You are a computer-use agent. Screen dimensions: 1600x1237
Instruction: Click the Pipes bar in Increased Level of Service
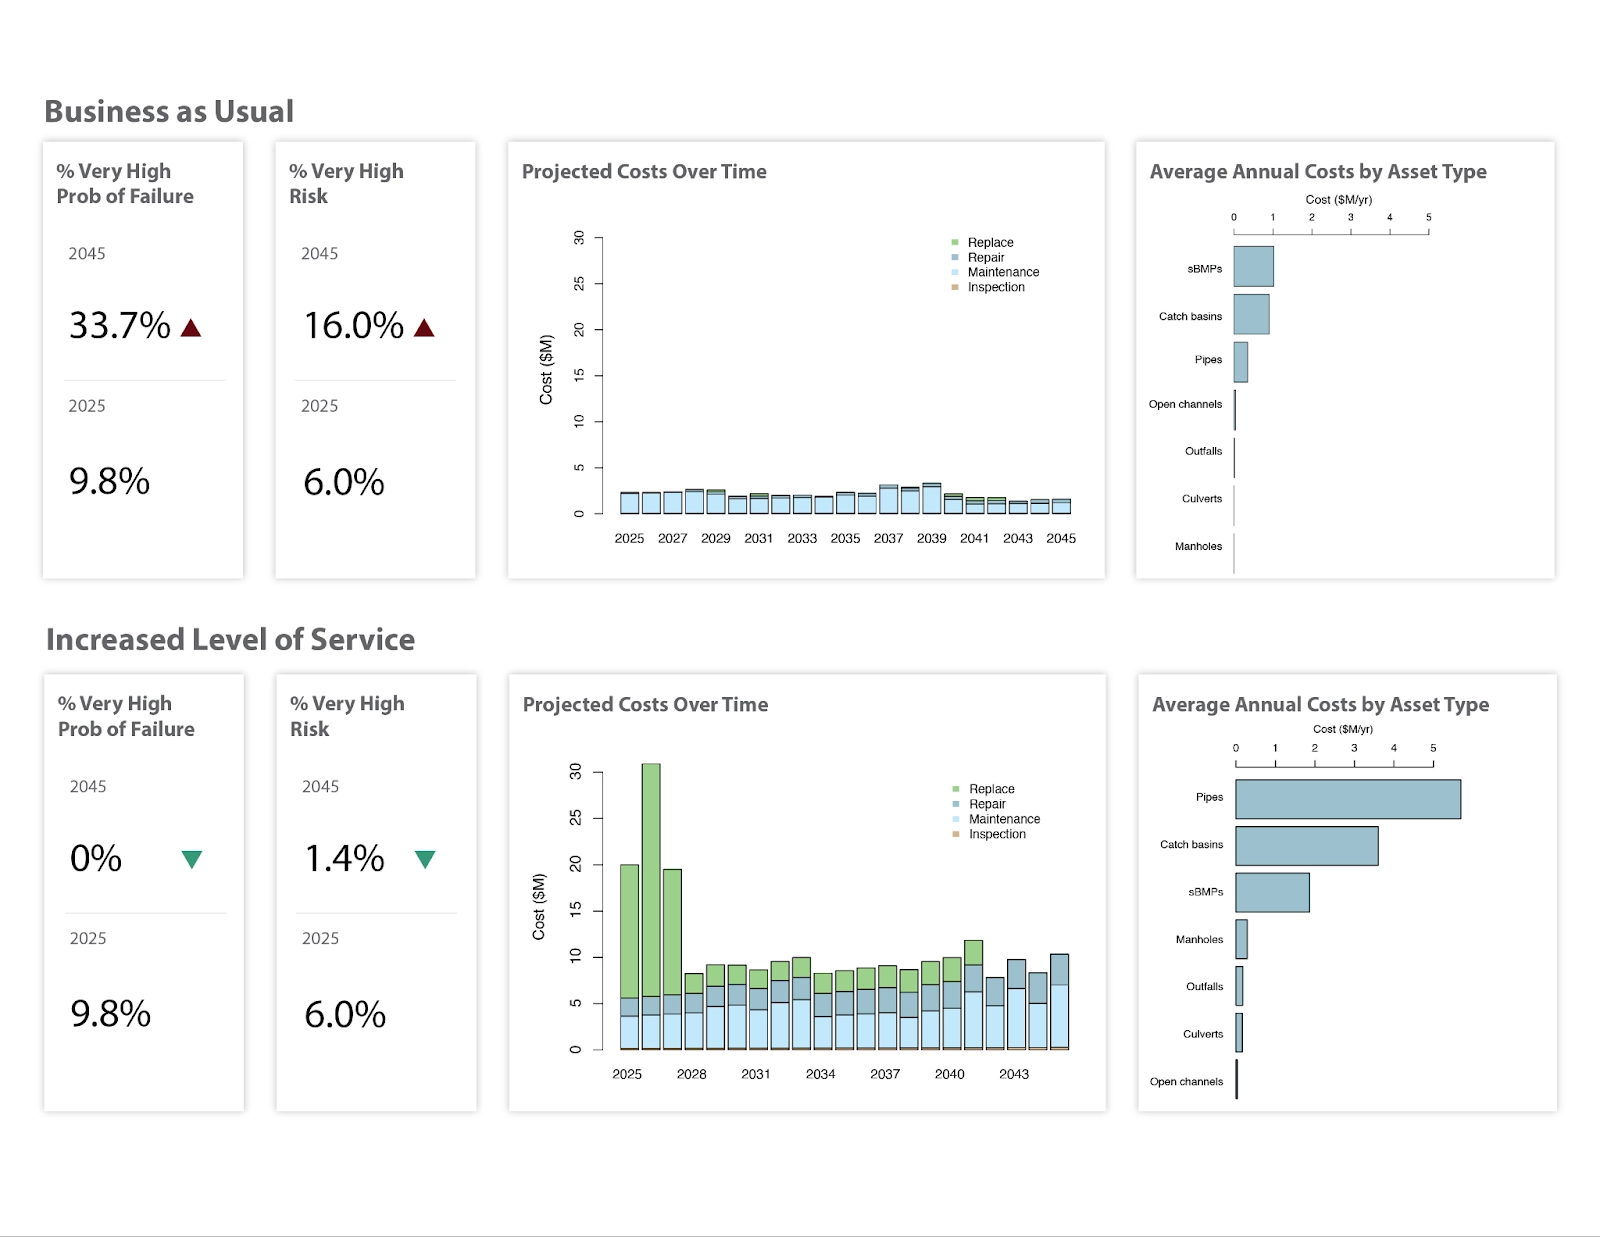coord(1347,799)
